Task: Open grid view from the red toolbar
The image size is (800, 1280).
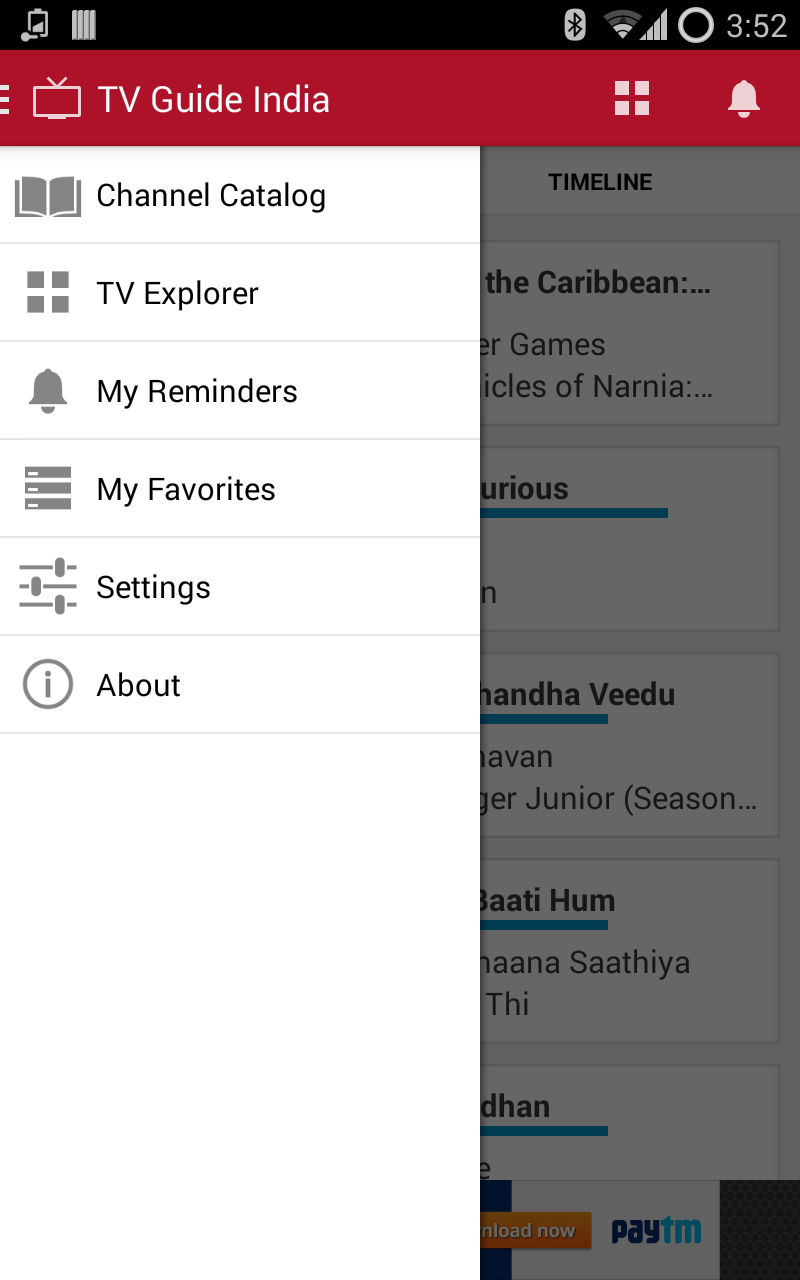Action: click(632, 99)
